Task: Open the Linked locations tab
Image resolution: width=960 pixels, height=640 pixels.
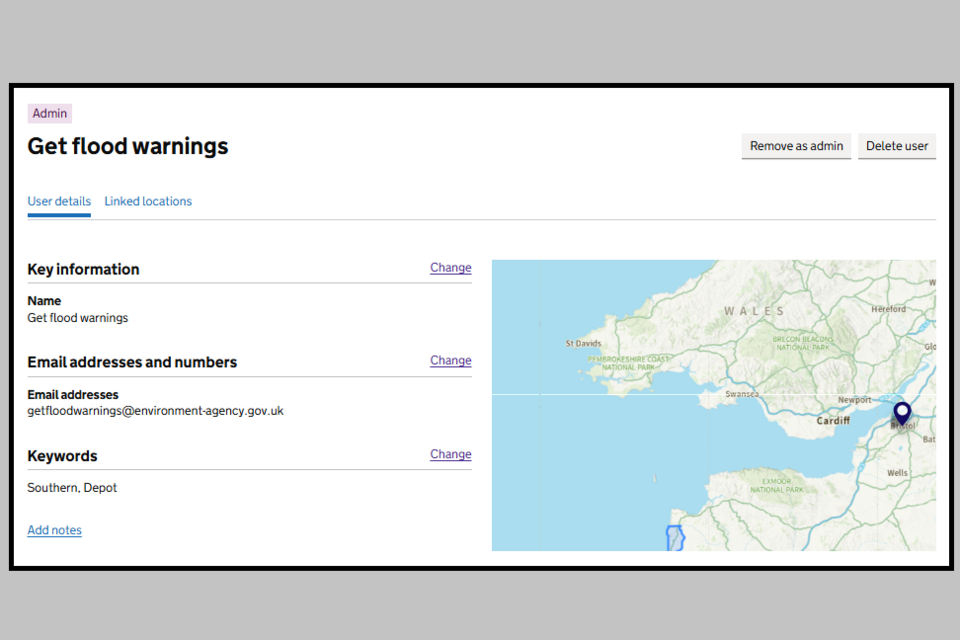Action: 148,201
